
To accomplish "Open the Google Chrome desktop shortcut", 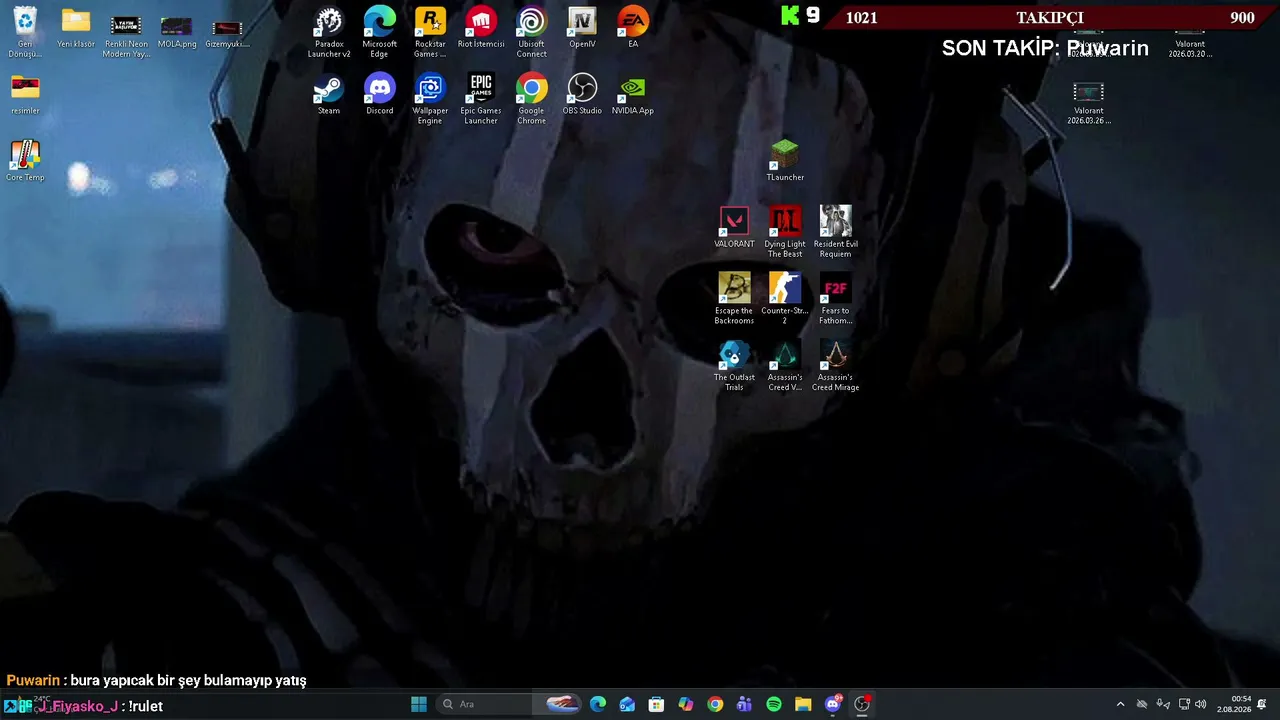I will pyautogui.click(x=532, y=99).
